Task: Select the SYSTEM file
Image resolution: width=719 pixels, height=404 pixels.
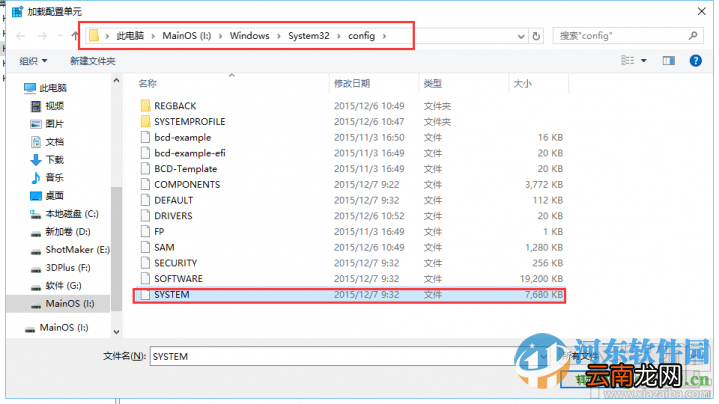Action: click(x=351, y=294)
